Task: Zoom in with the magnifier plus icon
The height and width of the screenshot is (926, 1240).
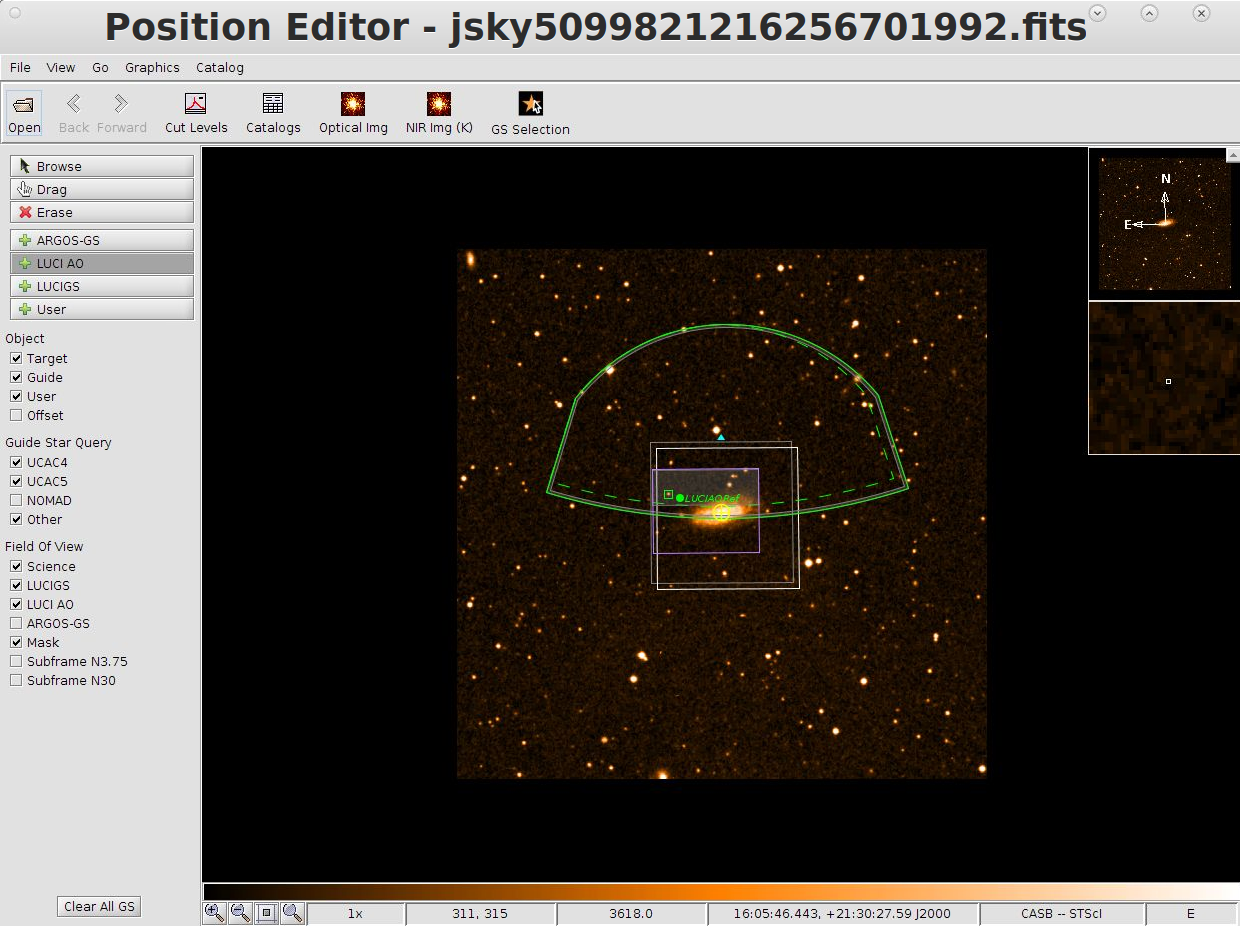Action: [214, 912]
